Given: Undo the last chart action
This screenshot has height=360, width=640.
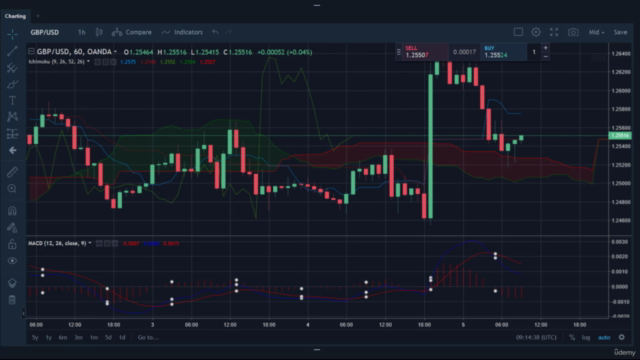Looking at the screenshot, I should pyautogui.click(x=215, y=32).
